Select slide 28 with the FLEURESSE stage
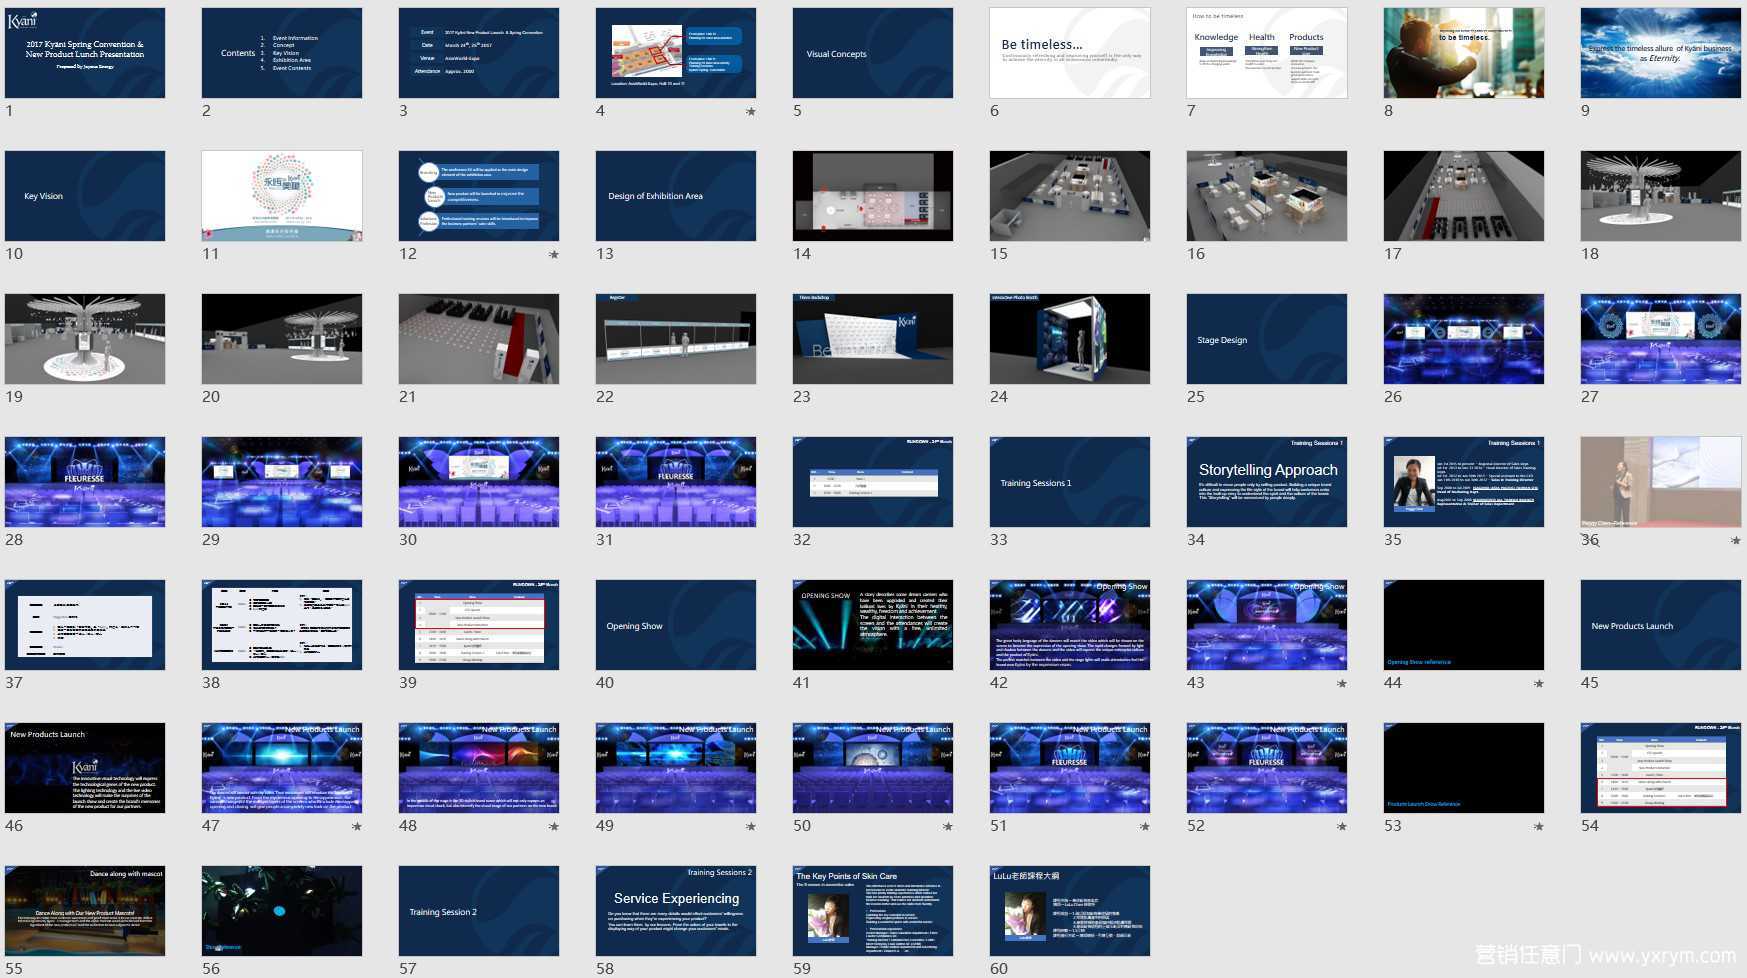Viewport: 1747px width, 978px height. (85, 482)
